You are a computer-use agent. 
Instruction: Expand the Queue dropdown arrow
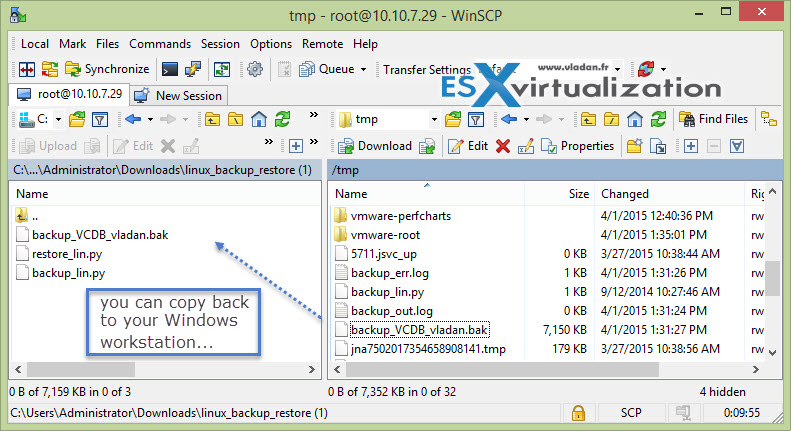tap(363, 69)
